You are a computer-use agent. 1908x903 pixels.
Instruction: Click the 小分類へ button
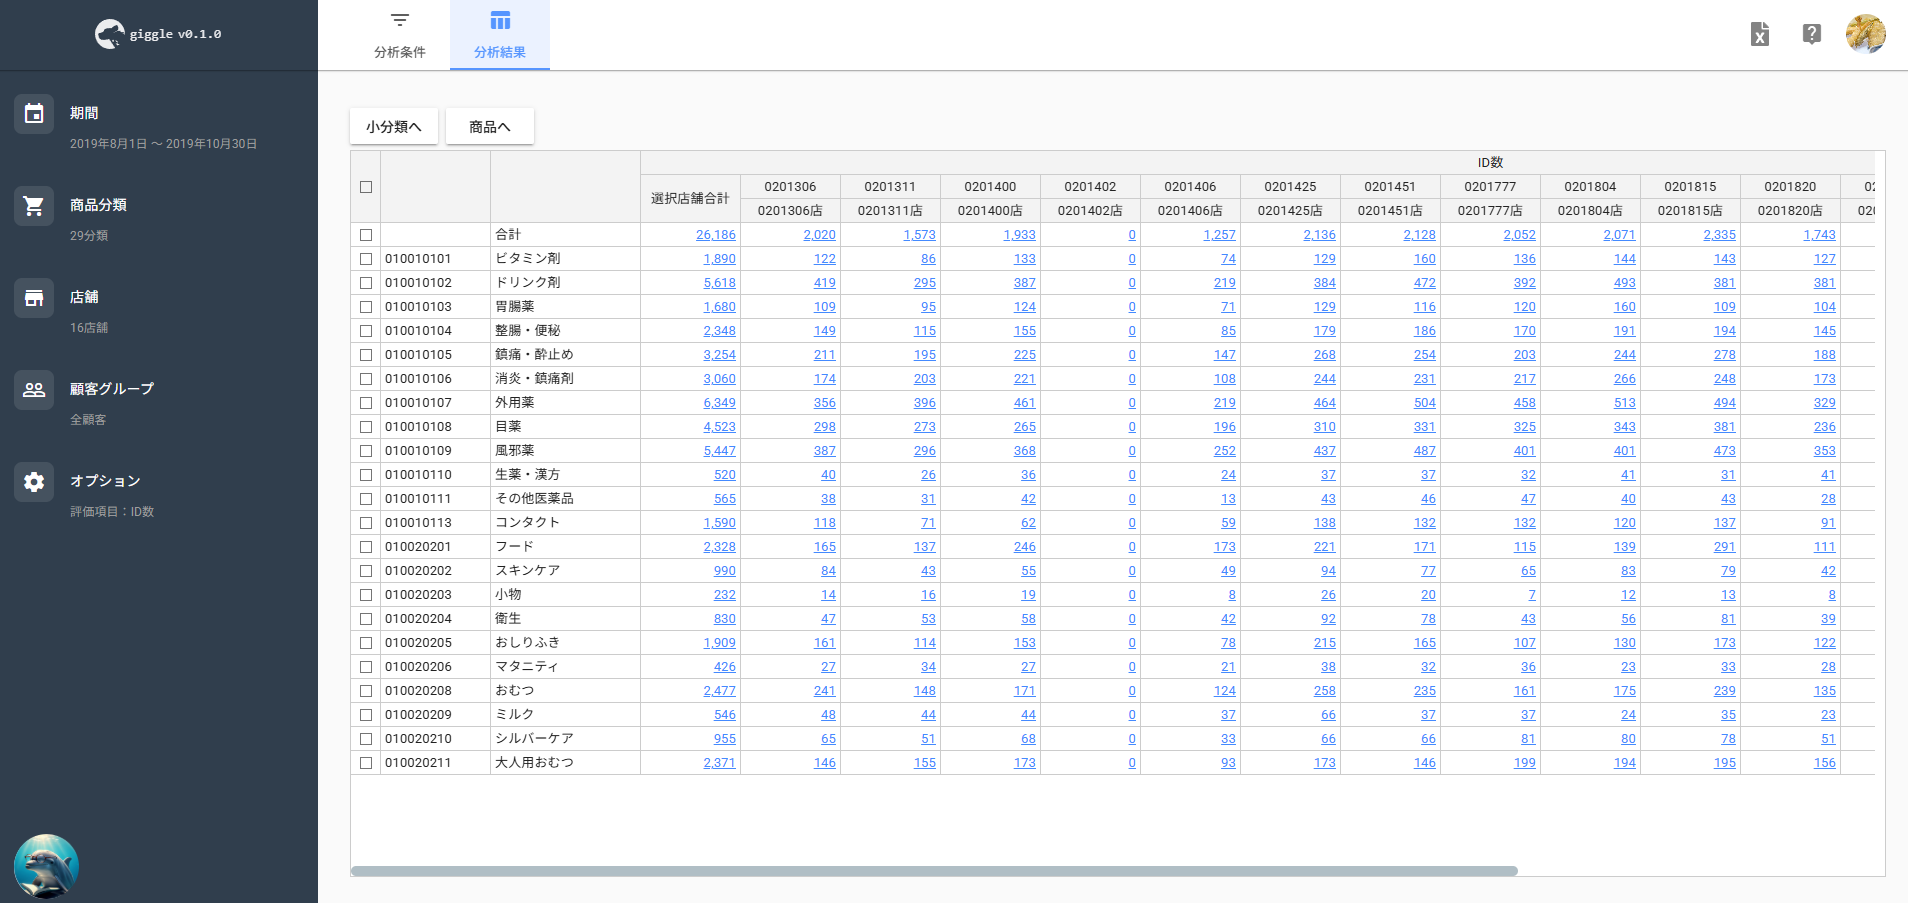tap(394, 127)
